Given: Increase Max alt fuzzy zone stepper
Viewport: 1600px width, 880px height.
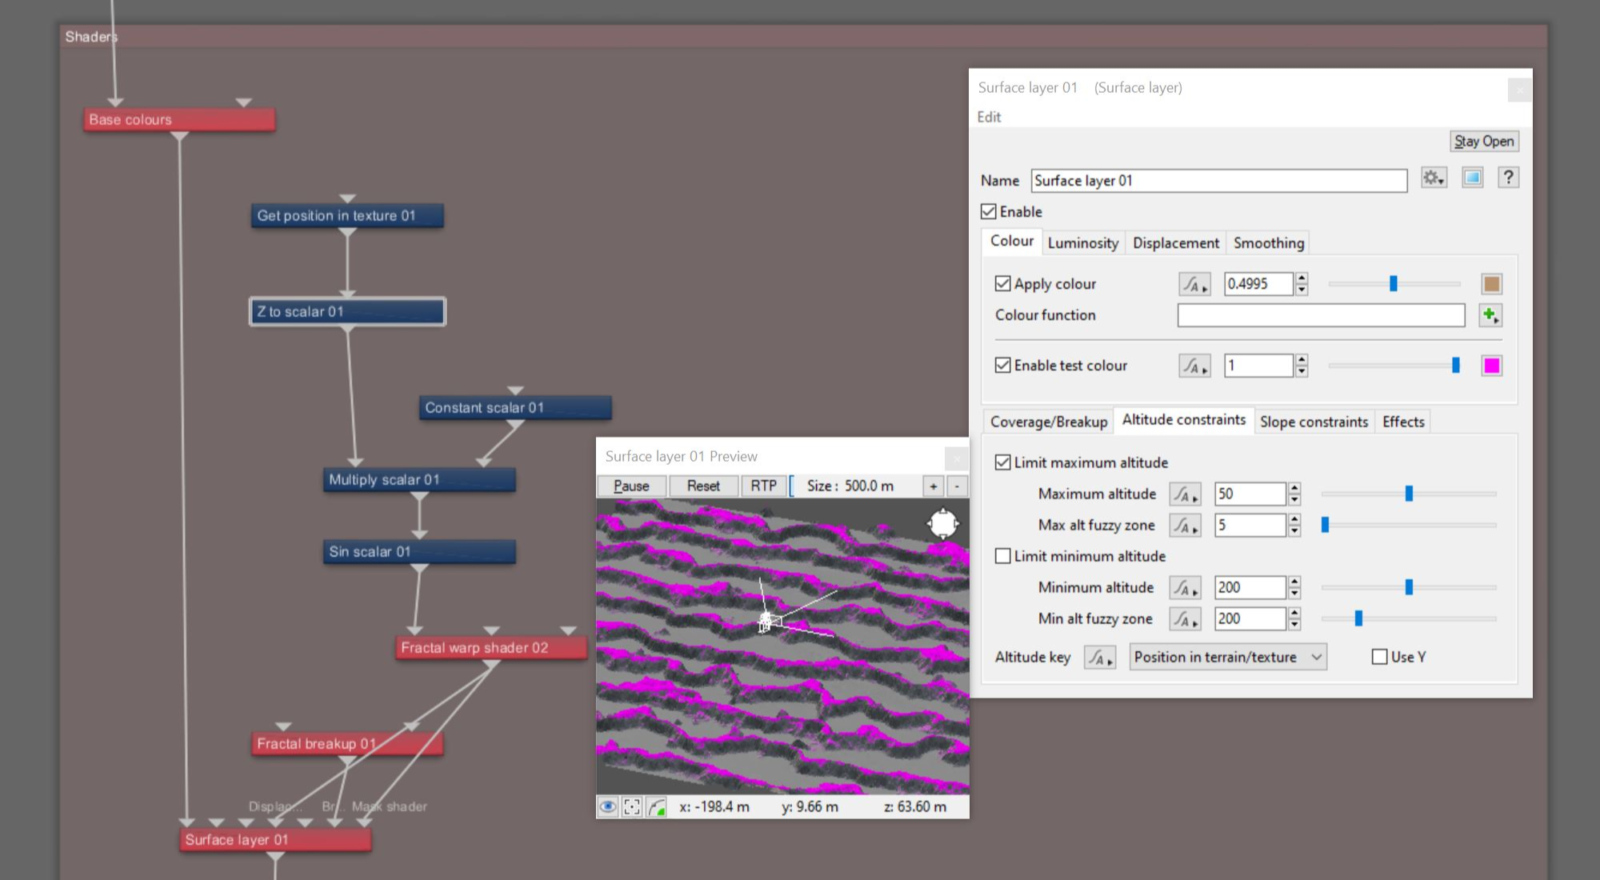Looking at the screenshot, I should tap(1294, 519).
